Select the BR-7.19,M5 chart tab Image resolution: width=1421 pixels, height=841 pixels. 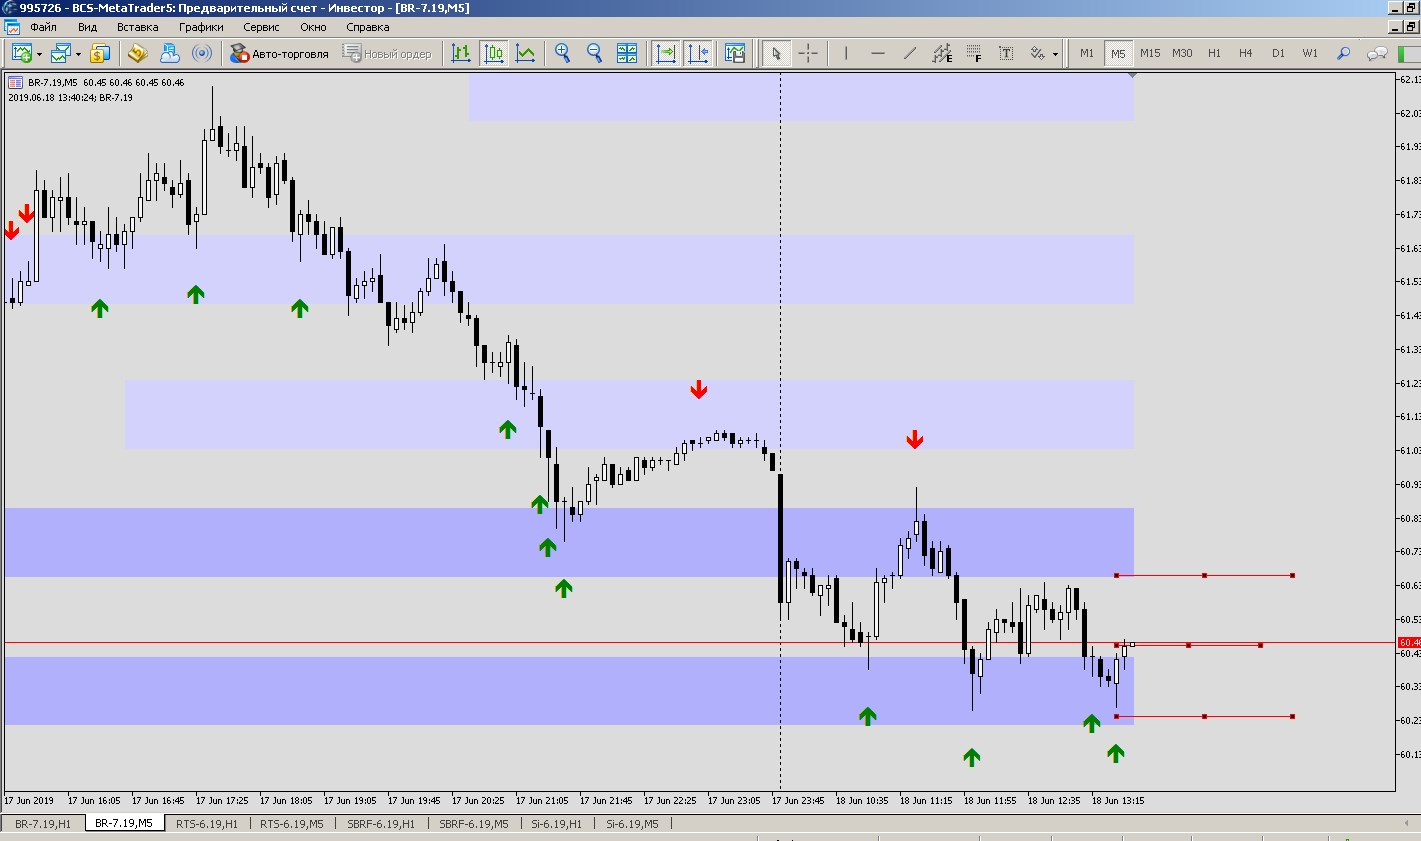click(x=124, y=823)
